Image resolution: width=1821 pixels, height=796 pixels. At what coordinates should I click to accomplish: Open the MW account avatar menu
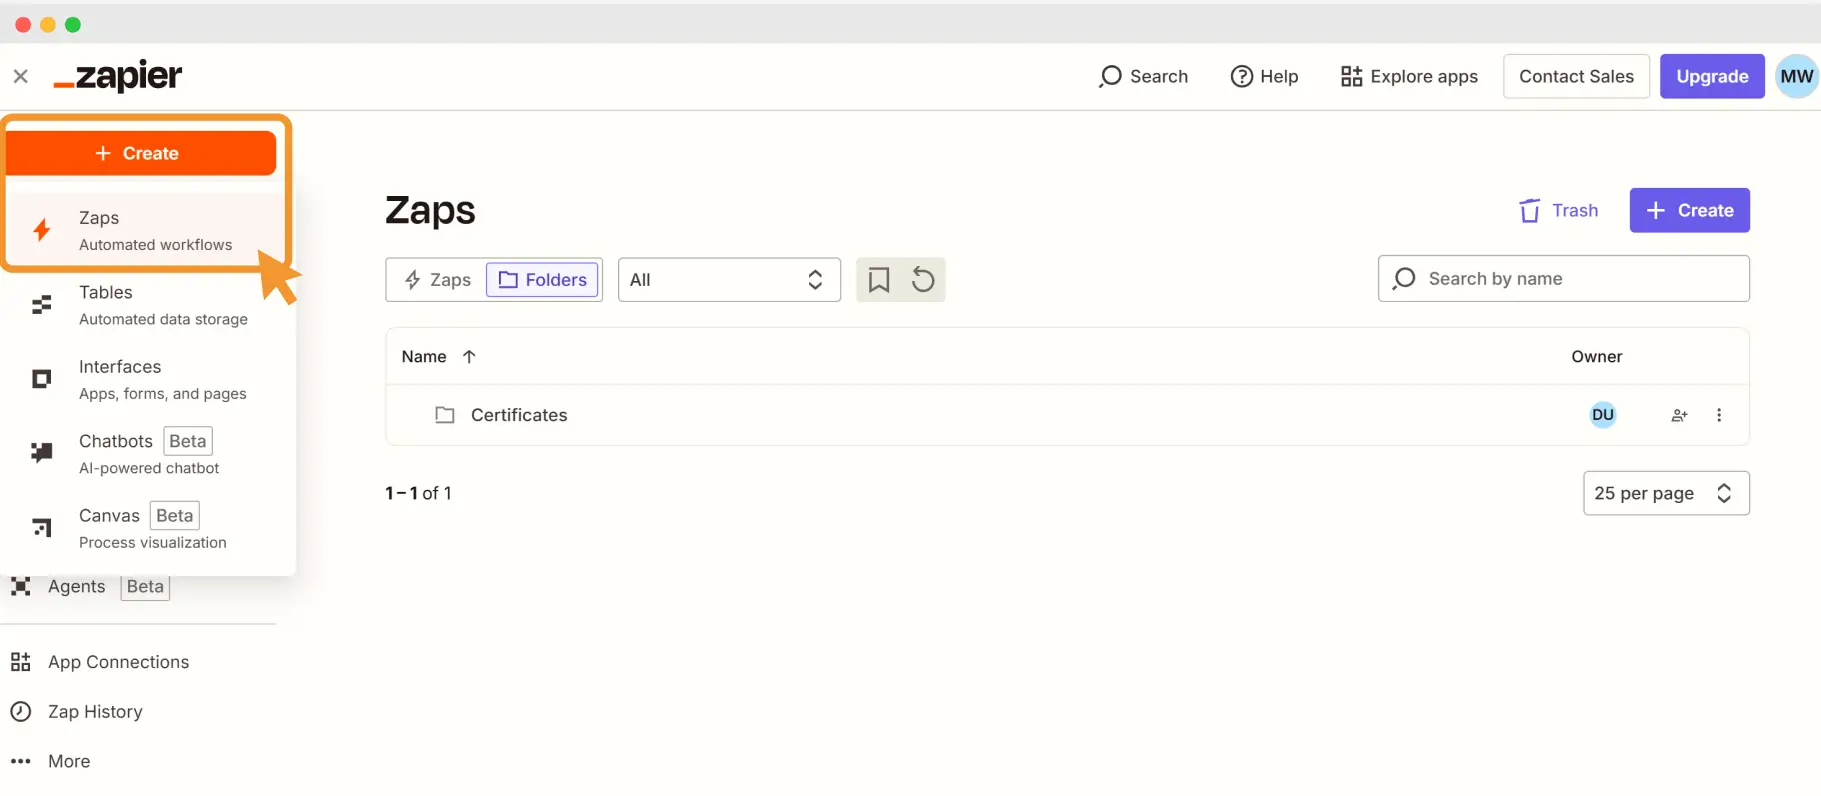[1797, 76]
